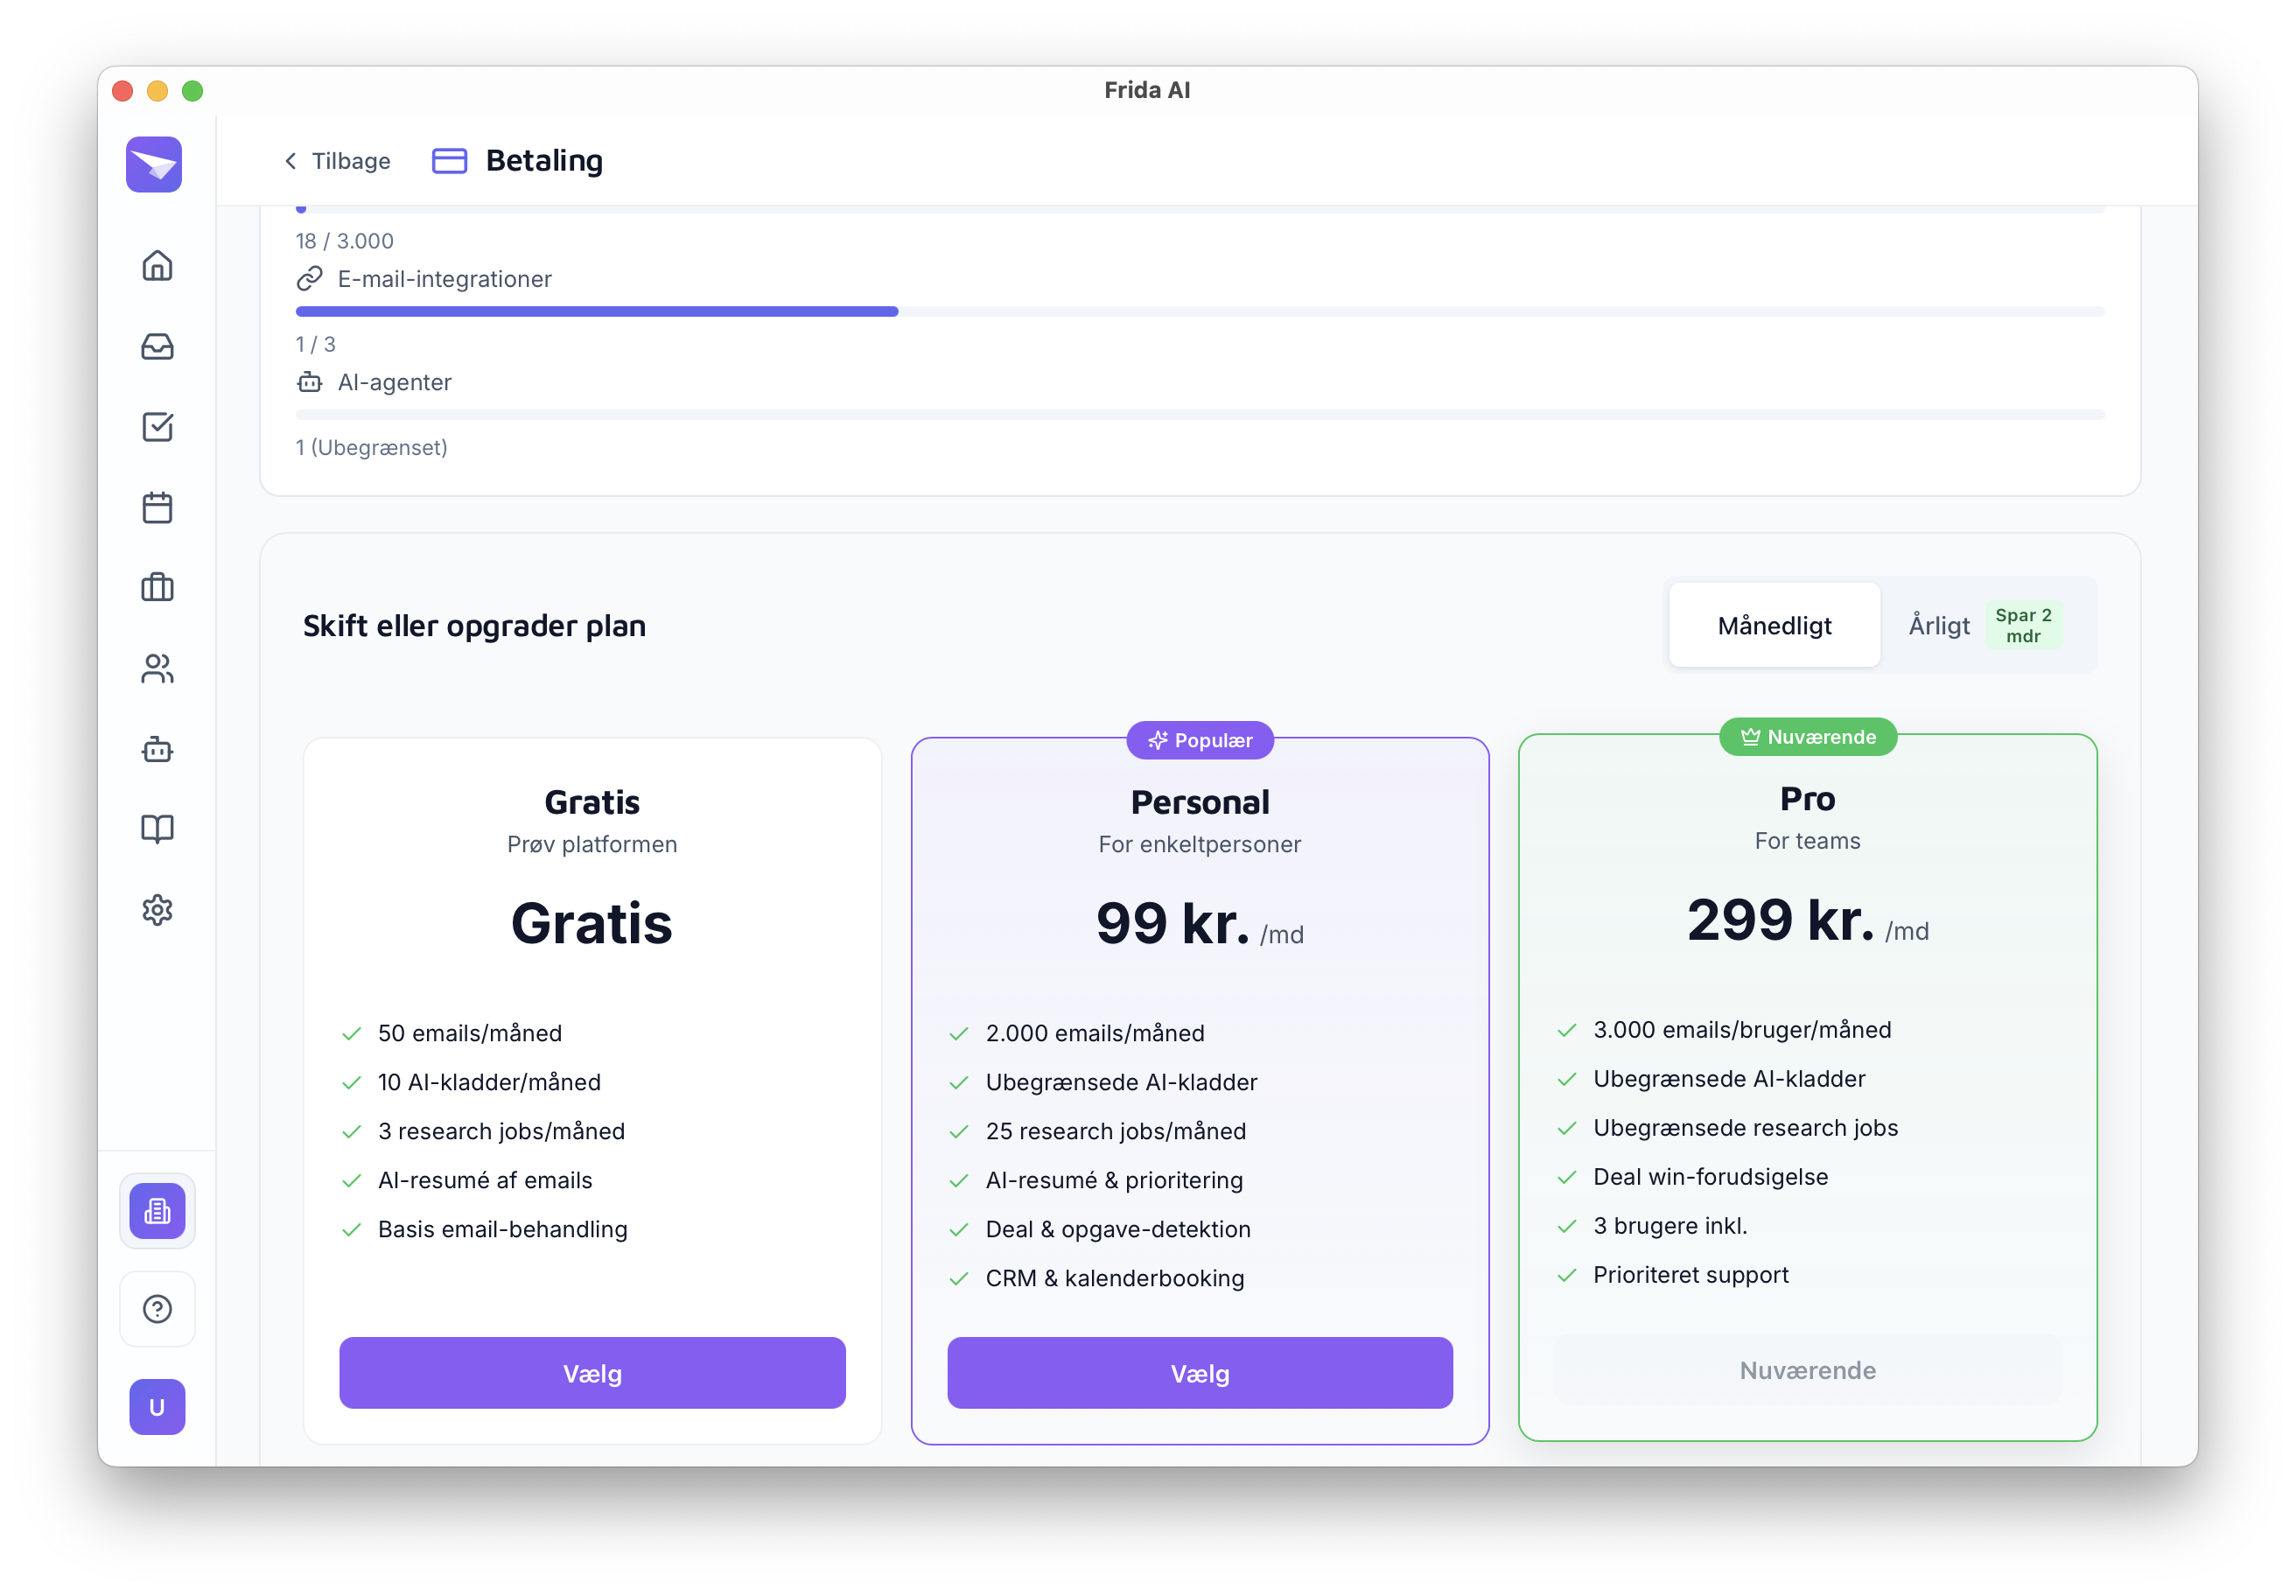Click the Nuværende button on Pro
The image size is (2296, 1596).
pyautogui.click(x=1806, y=1370)
